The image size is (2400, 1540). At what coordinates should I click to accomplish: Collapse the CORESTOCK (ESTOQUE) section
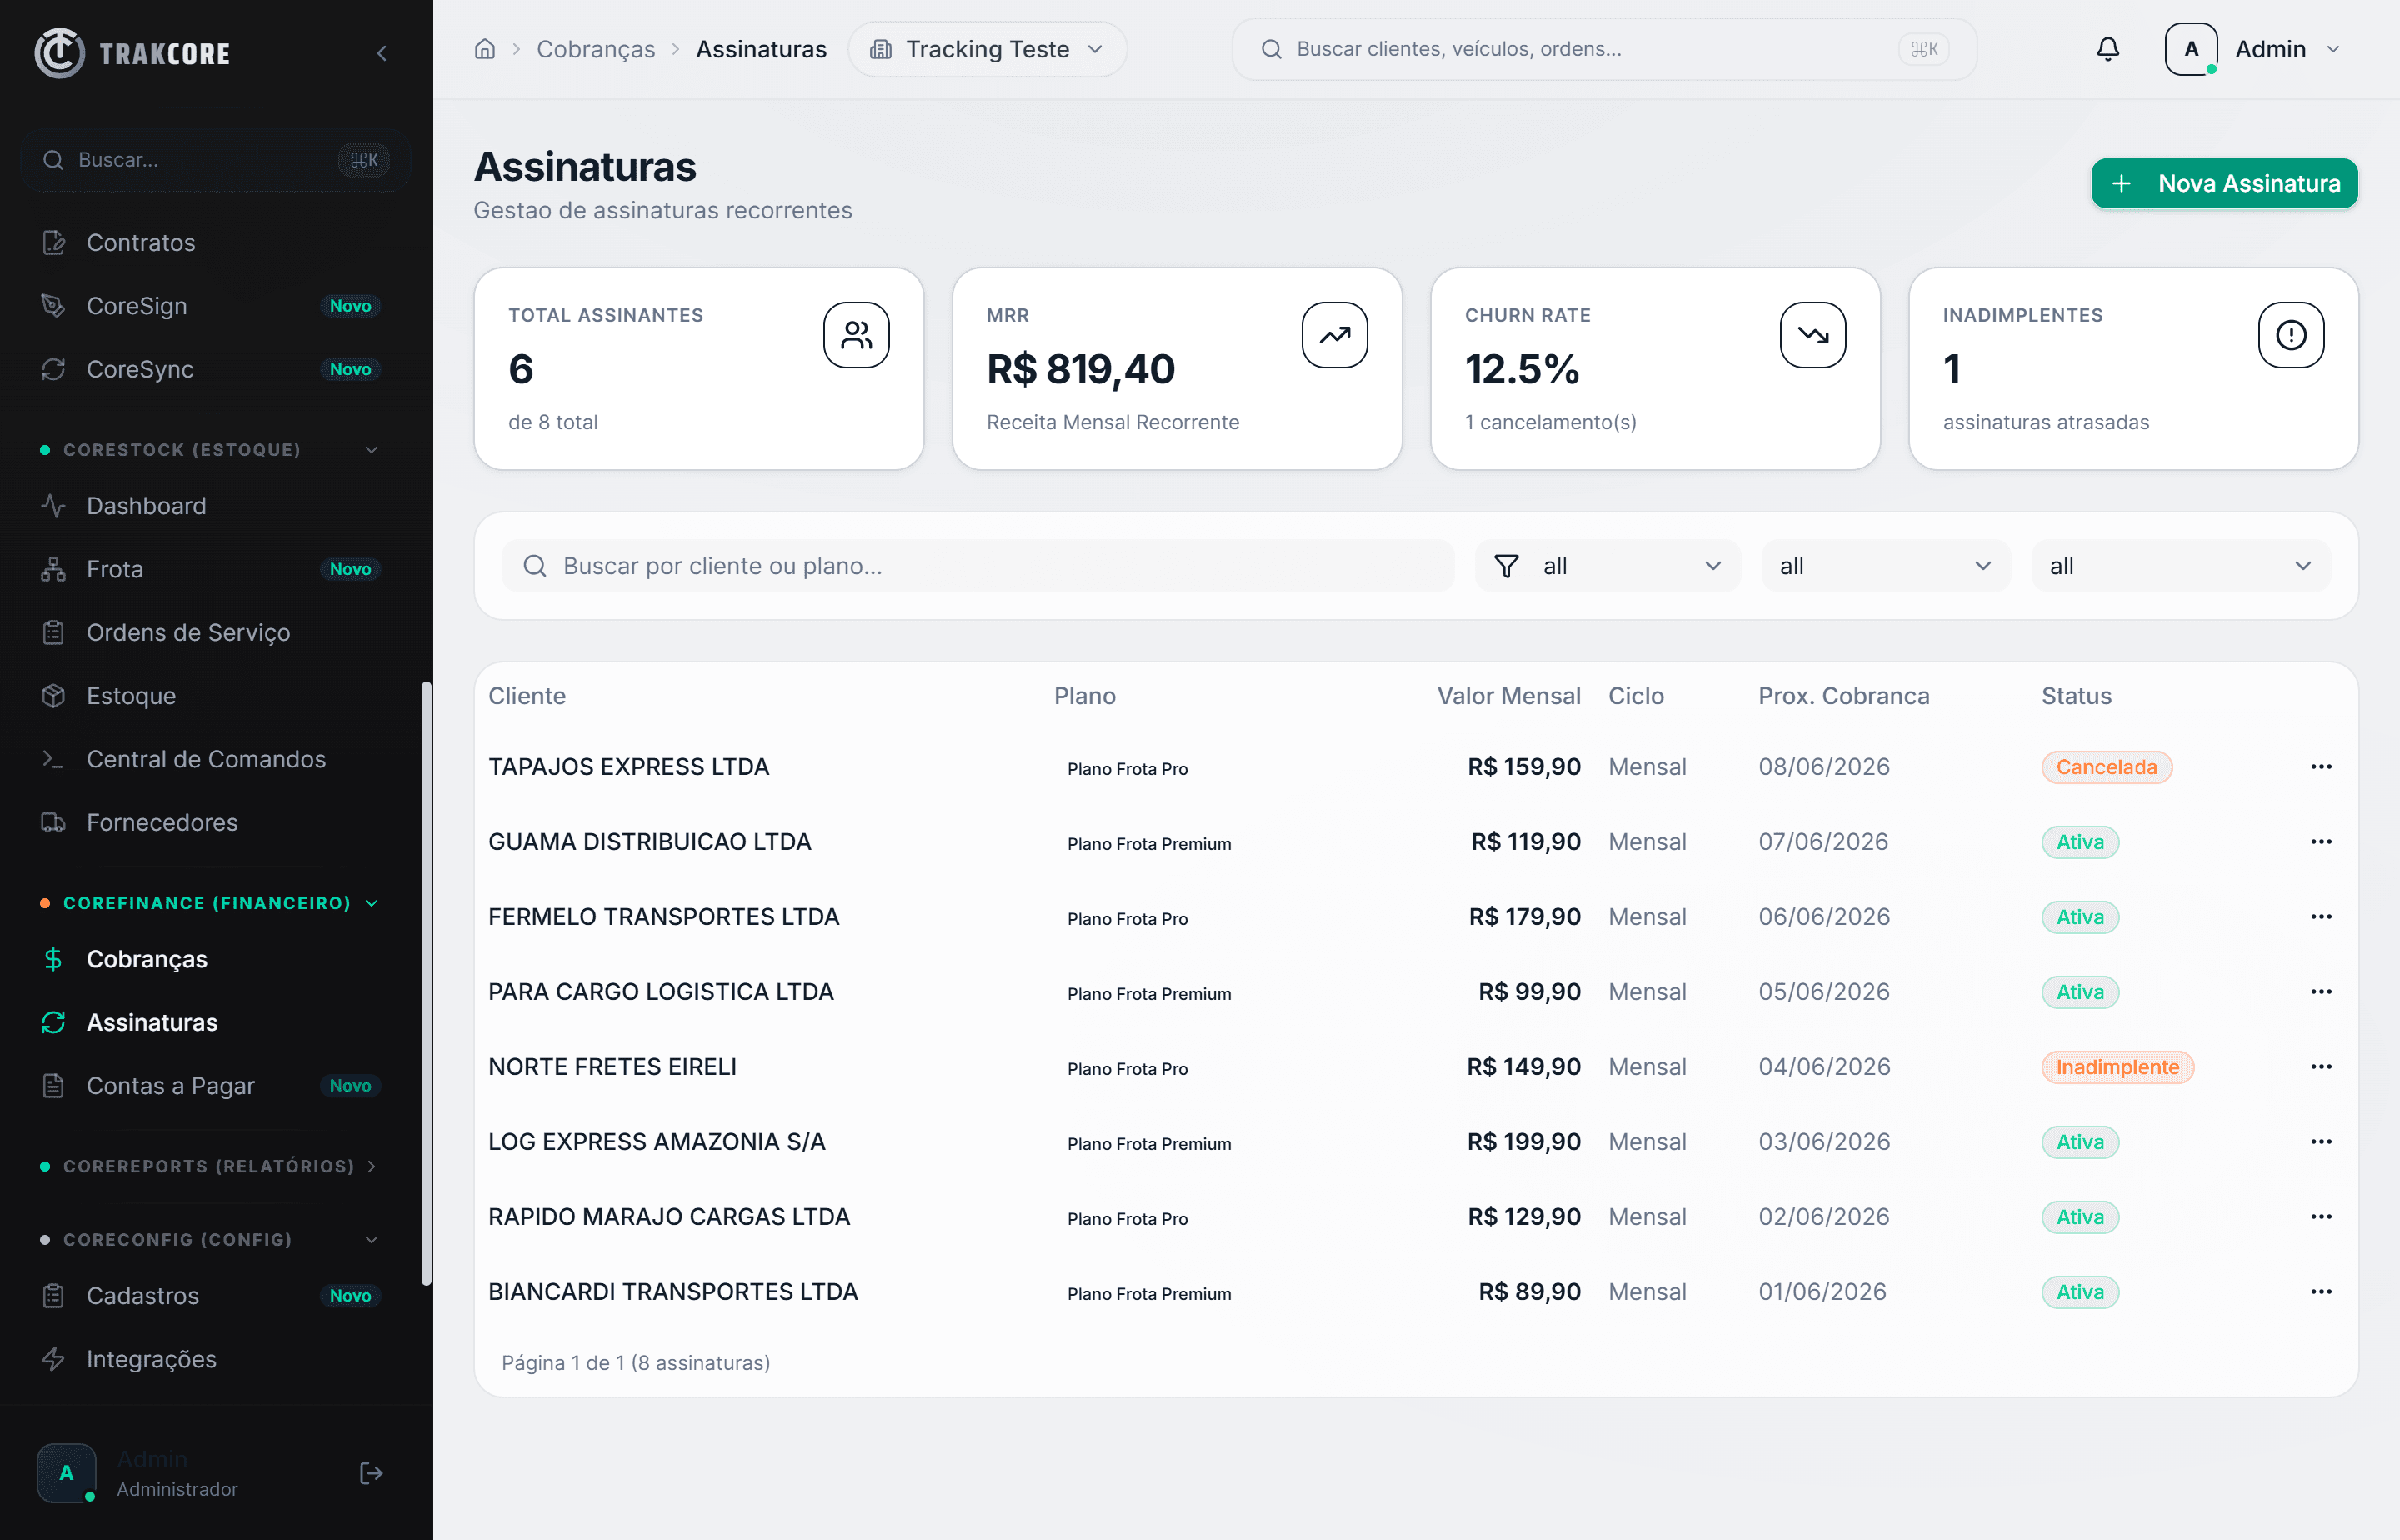pyautogui.click(x=211, y=450)
